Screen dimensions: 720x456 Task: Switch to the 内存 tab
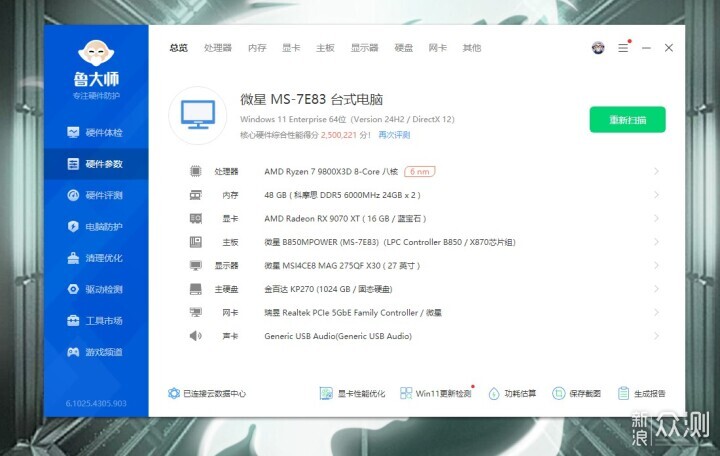point(257,48)
